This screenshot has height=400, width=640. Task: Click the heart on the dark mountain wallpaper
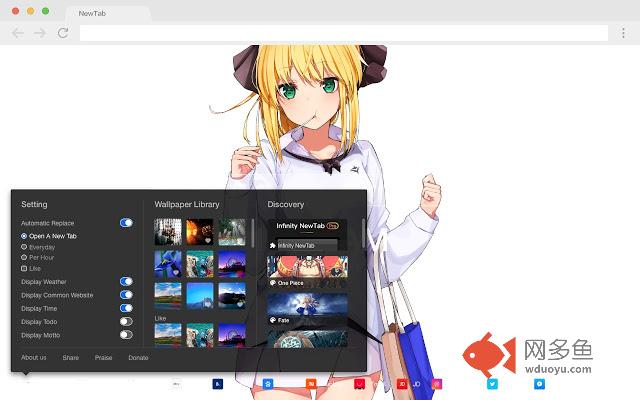pos(240,304)
